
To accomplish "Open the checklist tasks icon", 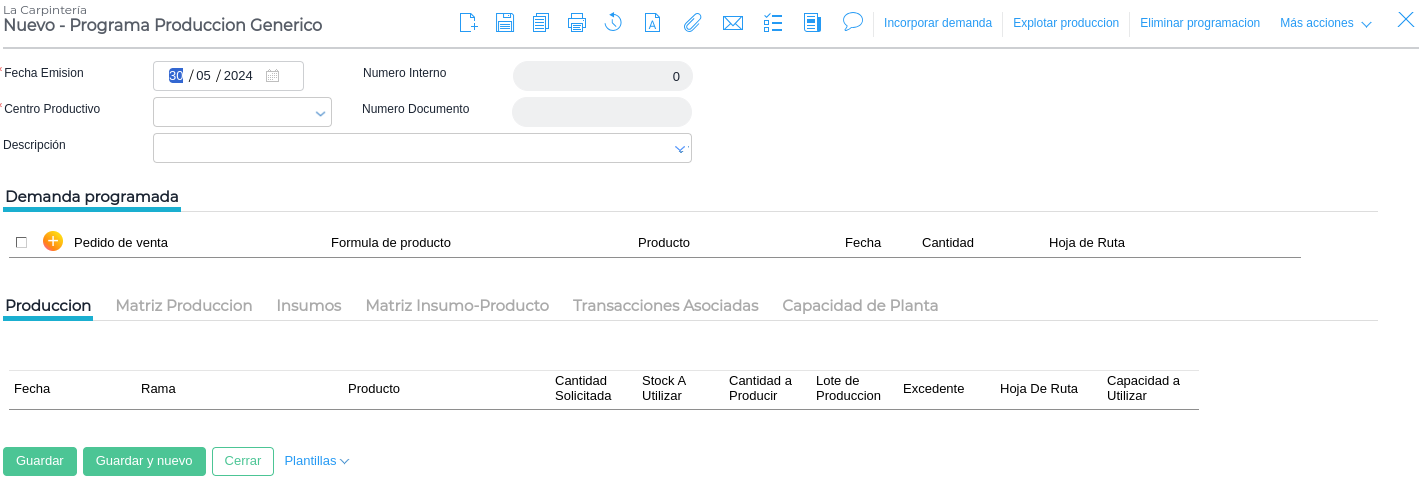I will 772,22.
